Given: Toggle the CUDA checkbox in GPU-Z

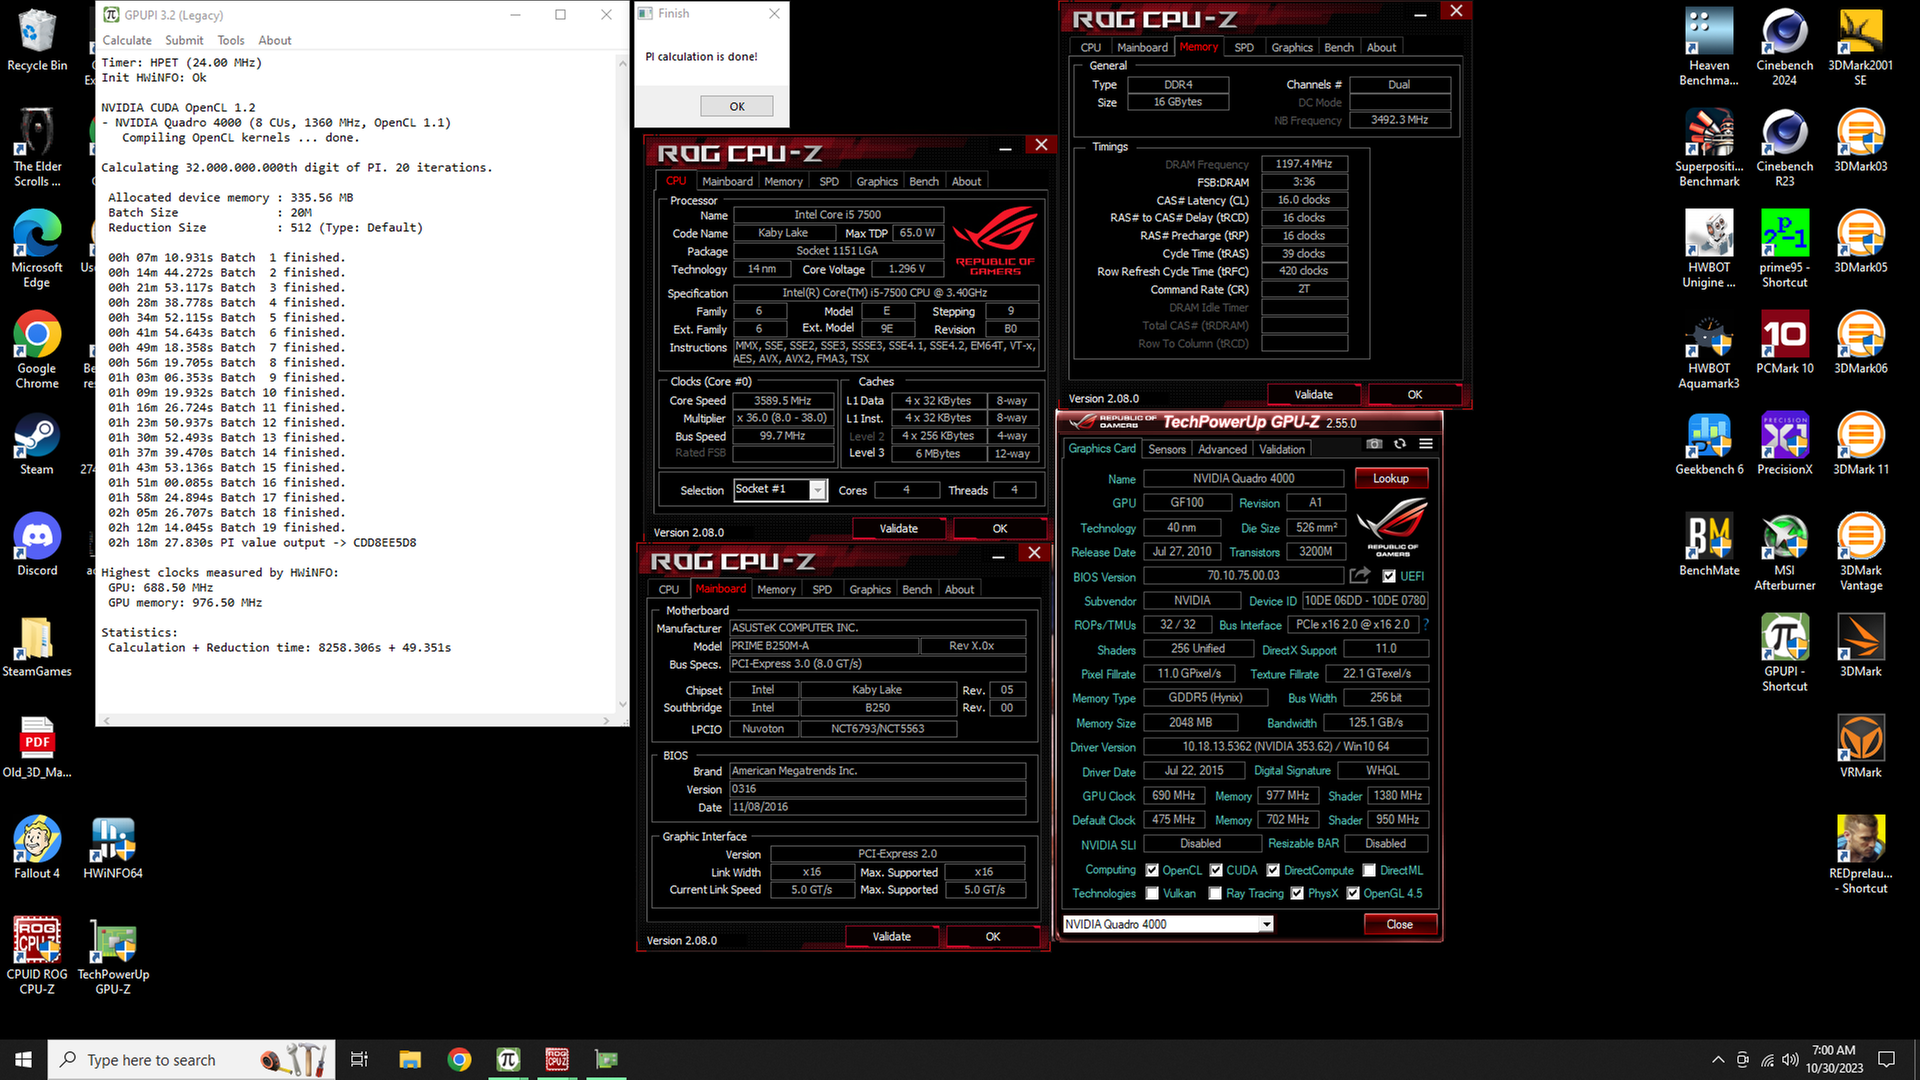Looking at the screenshot, I should pos(1216,870).
